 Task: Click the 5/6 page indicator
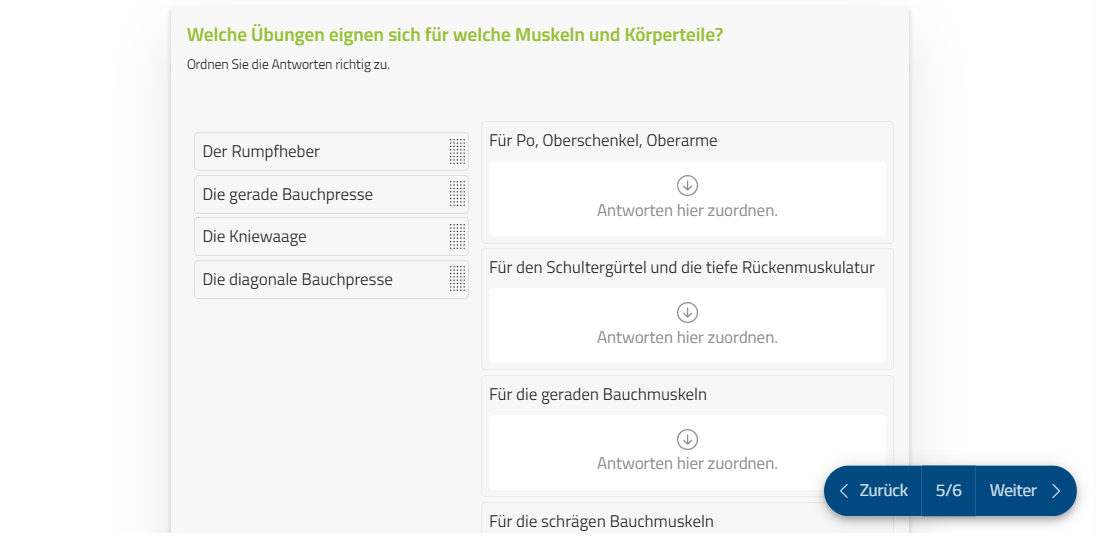coord(949,491)
